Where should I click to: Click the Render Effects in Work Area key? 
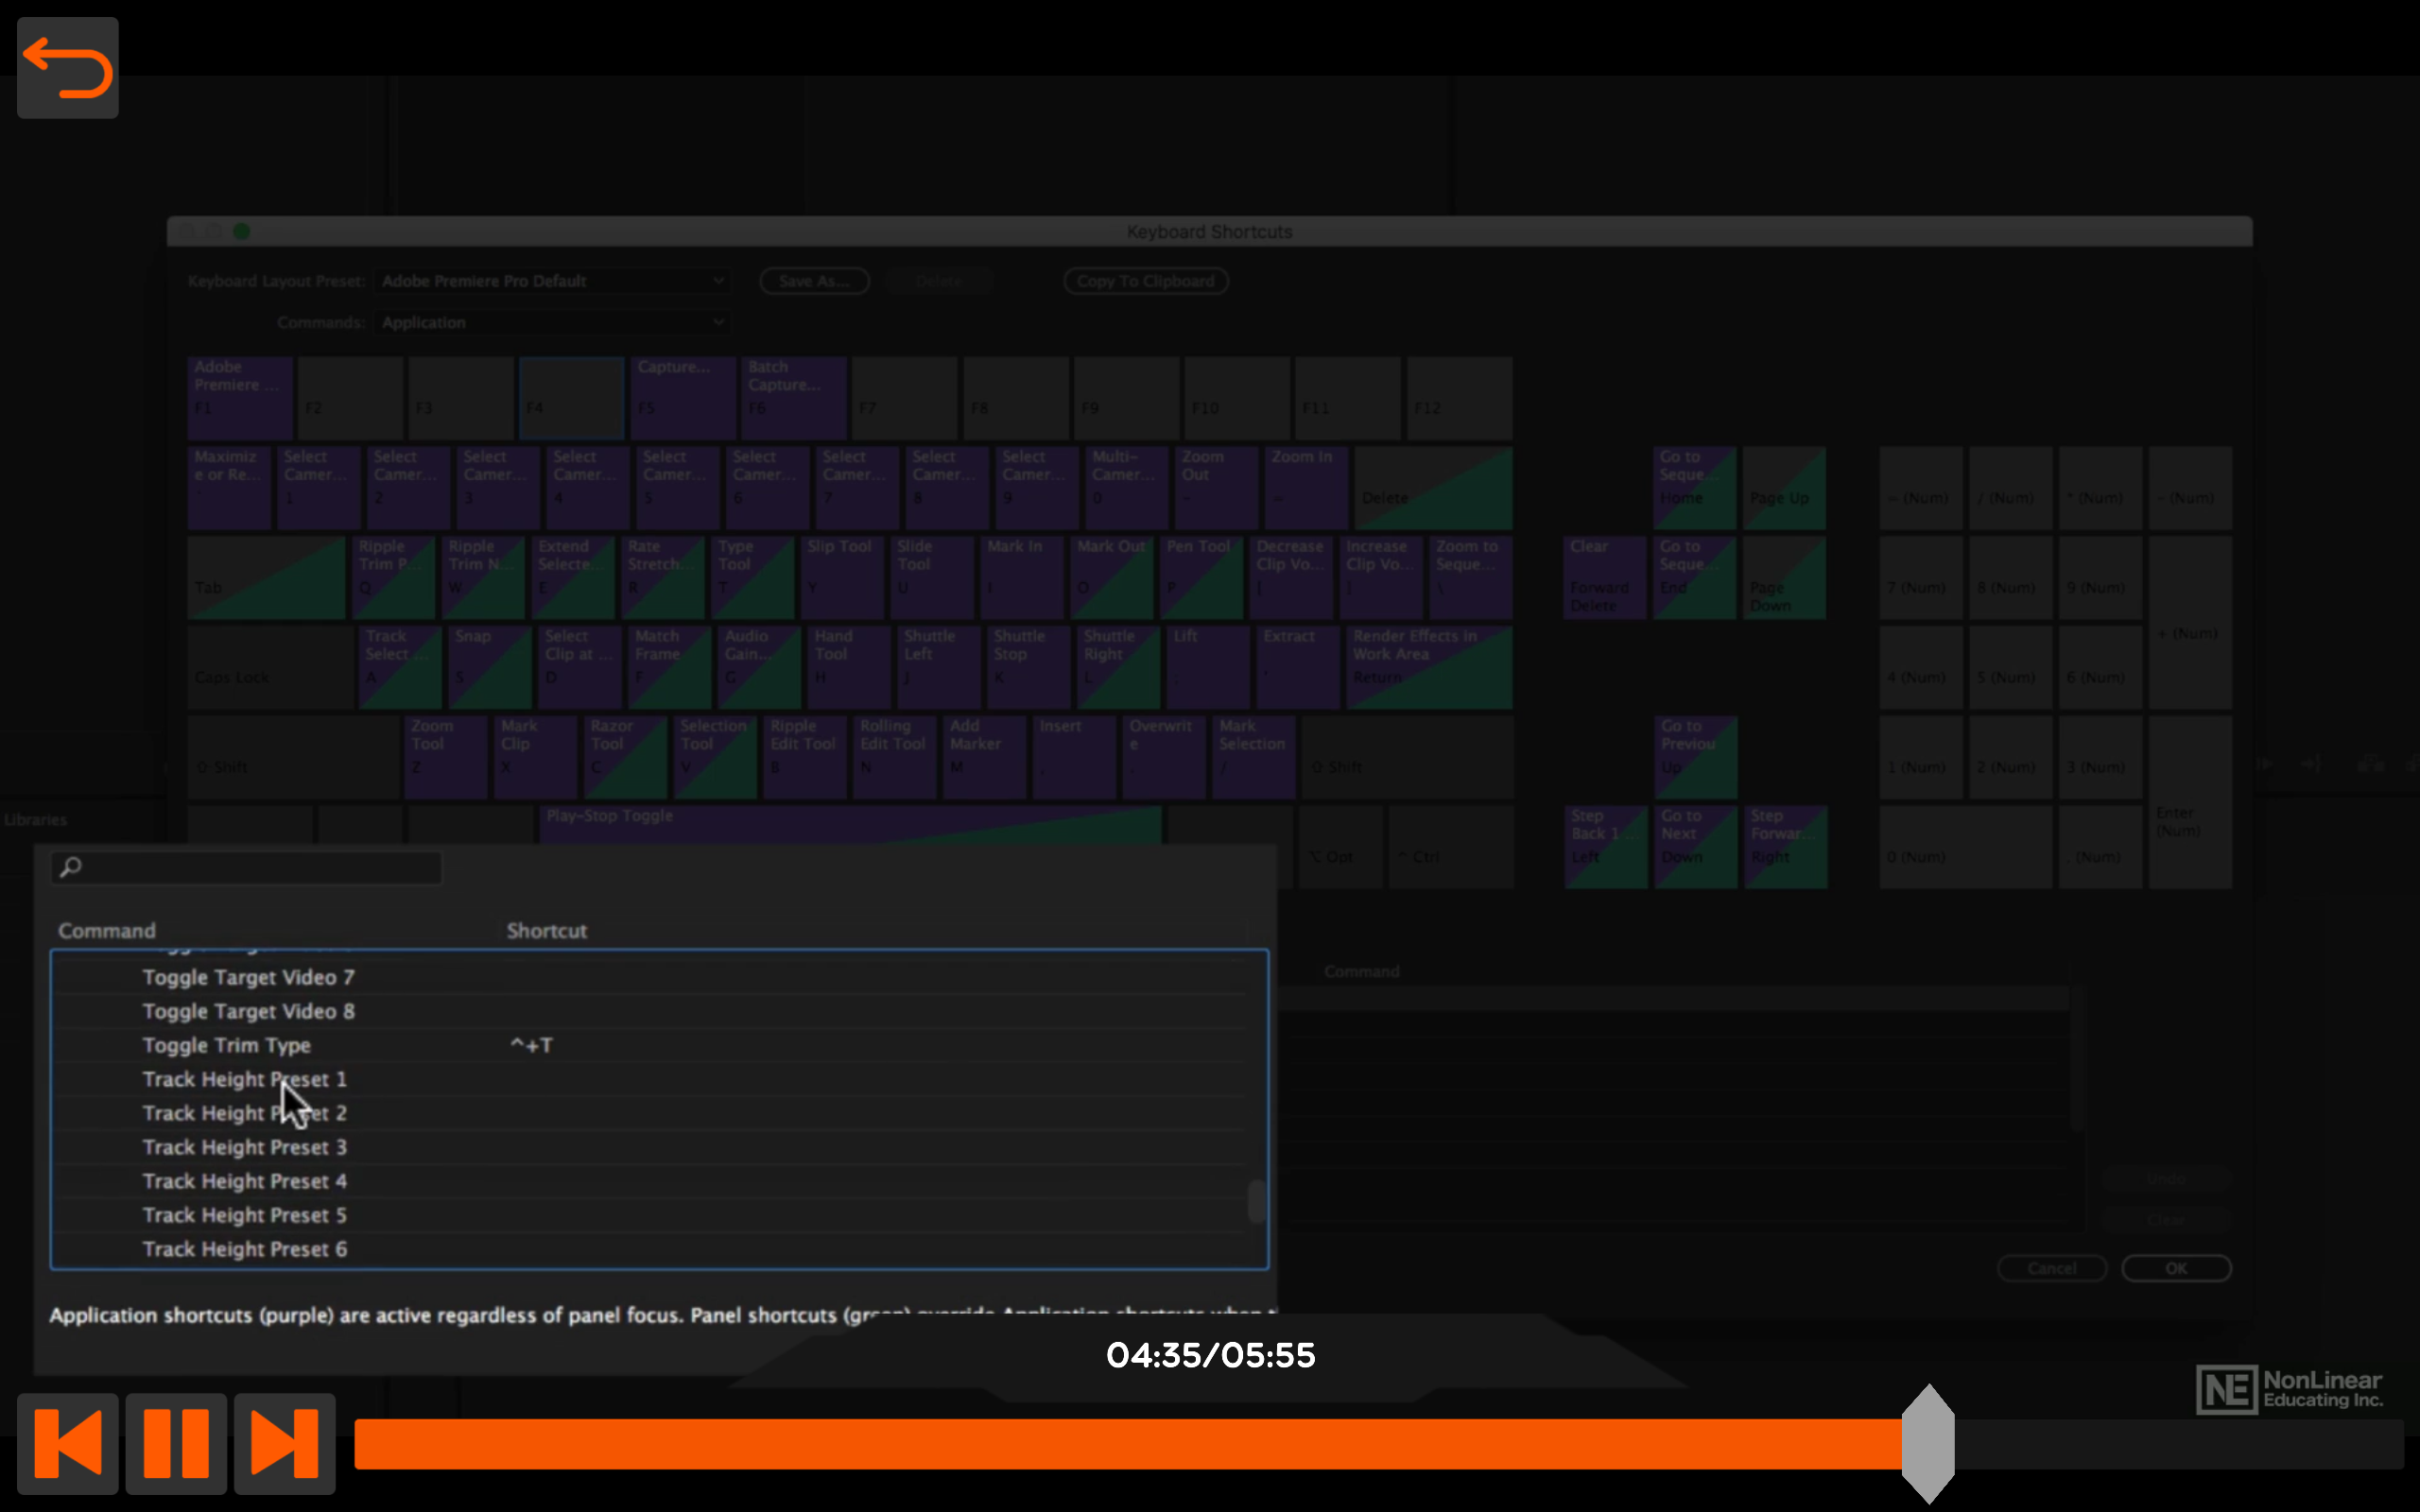coord(1429,667)
